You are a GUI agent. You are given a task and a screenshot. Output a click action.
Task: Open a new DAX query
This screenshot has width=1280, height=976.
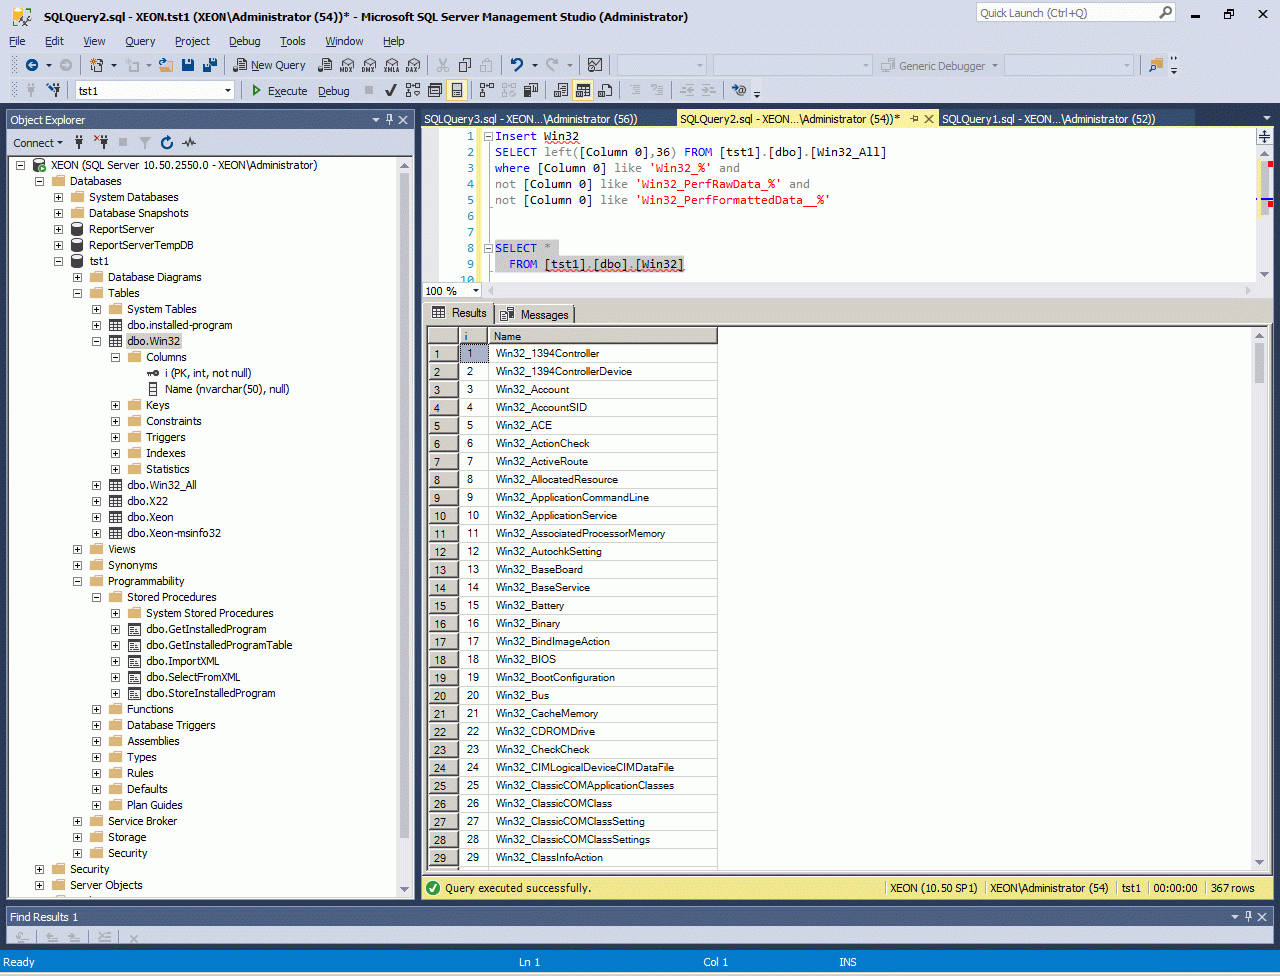pos(413,65)
